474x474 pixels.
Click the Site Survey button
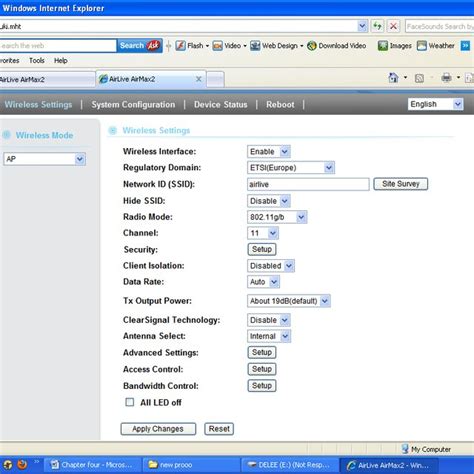pyautogui.click(x=400, y=184)
